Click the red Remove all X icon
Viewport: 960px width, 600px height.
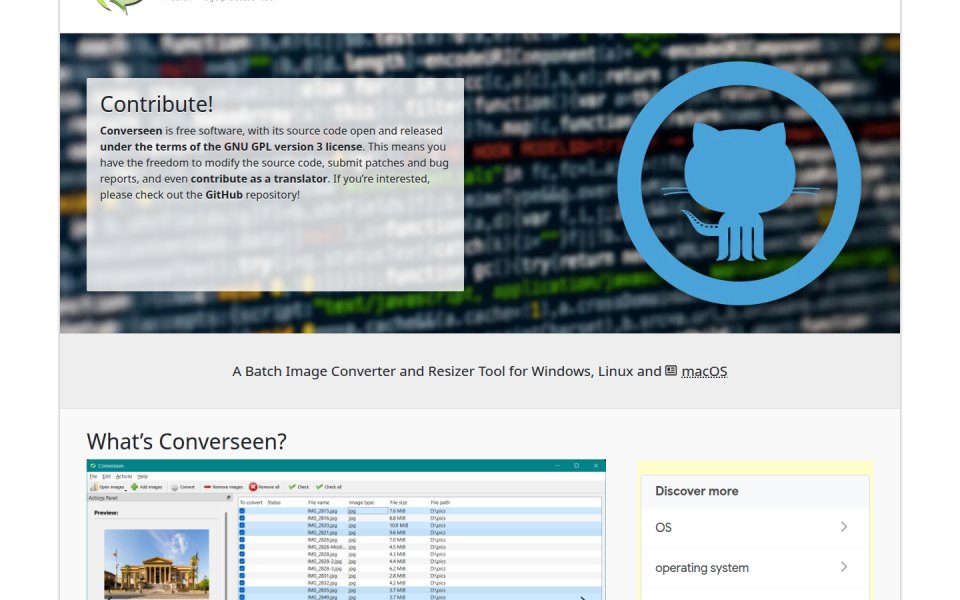253,487
